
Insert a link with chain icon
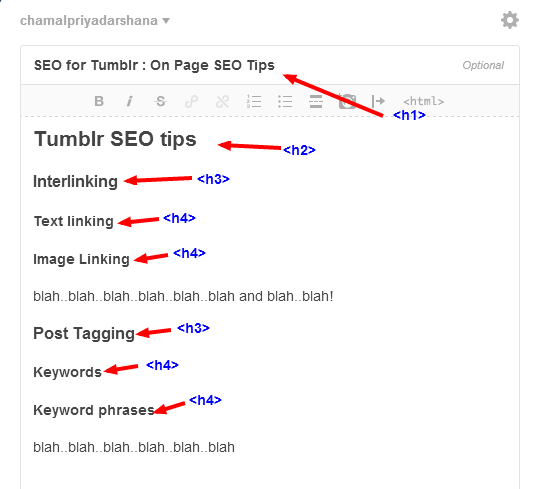pos(191,101)
